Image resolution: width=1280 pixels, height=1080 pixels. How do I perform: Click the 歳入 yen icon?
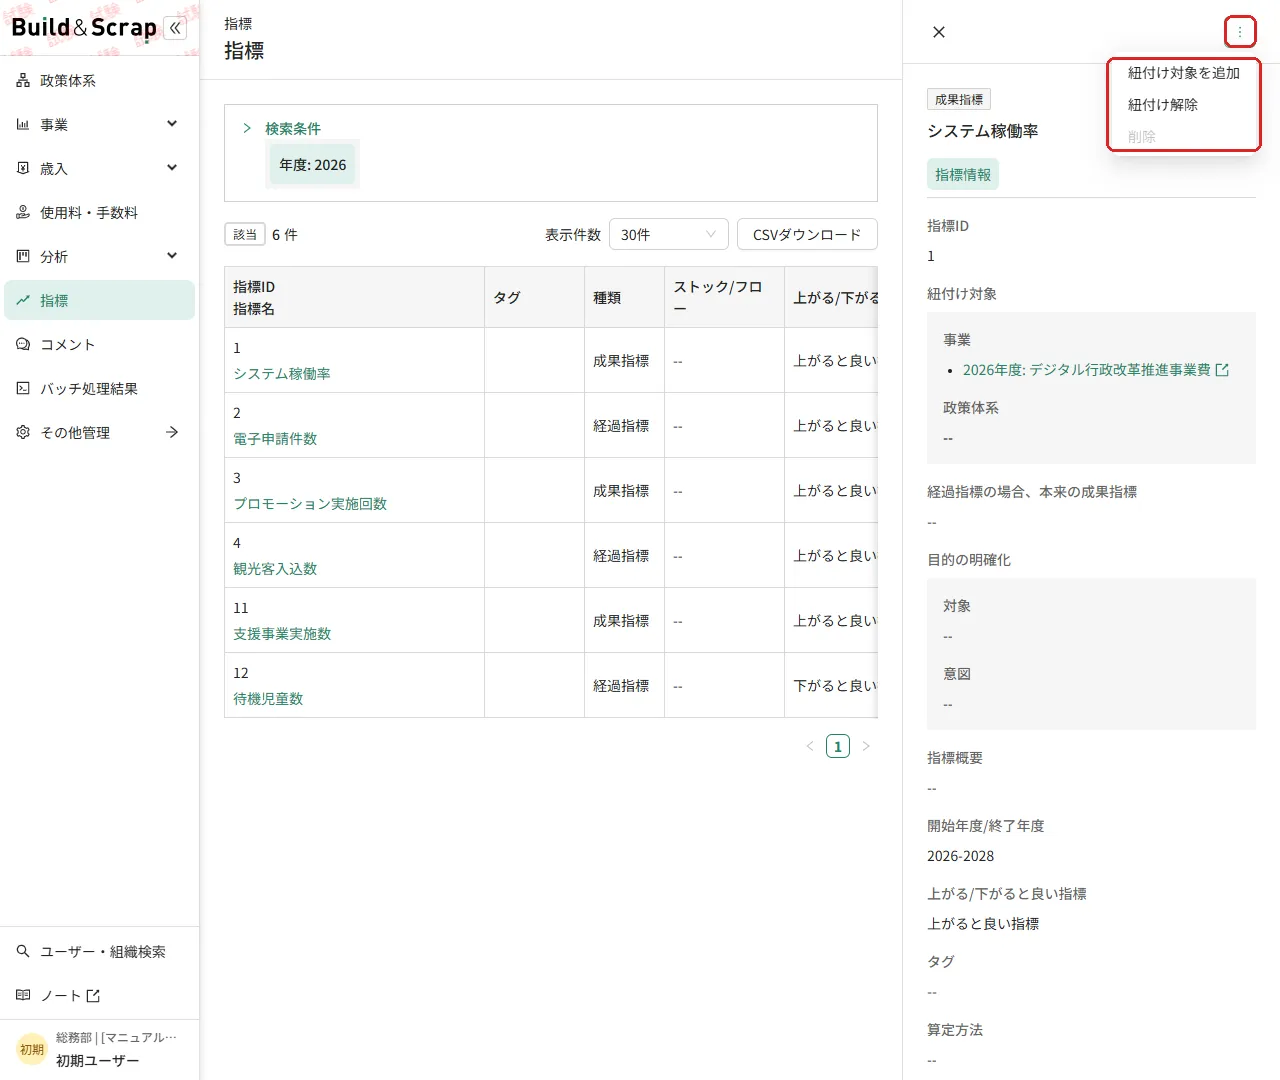pyautogui.click(x=23, y=168)
